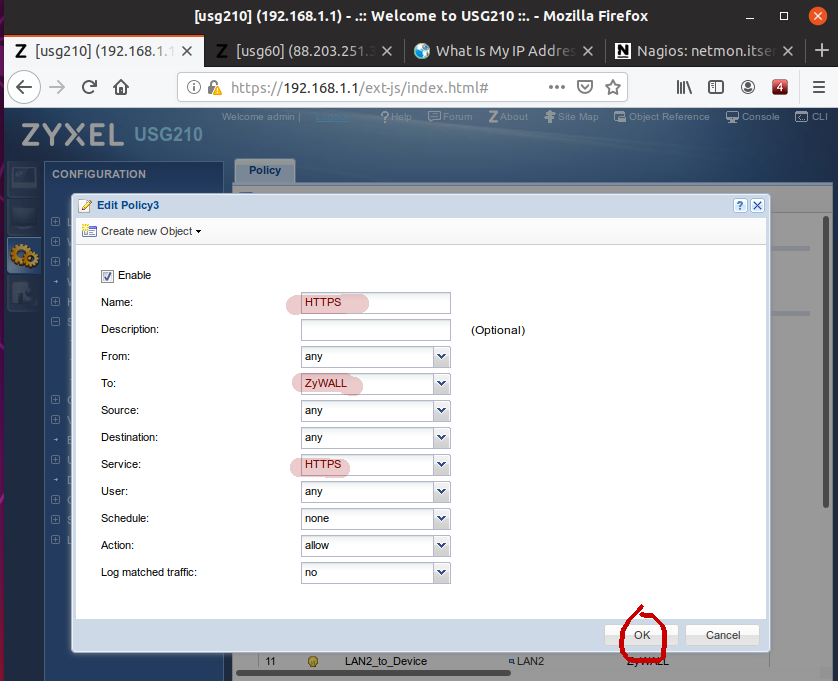The width and height of the screenshot is (838, 681).
Task: Open the Schedule dropdown
Action: click(x=441, y=519)
